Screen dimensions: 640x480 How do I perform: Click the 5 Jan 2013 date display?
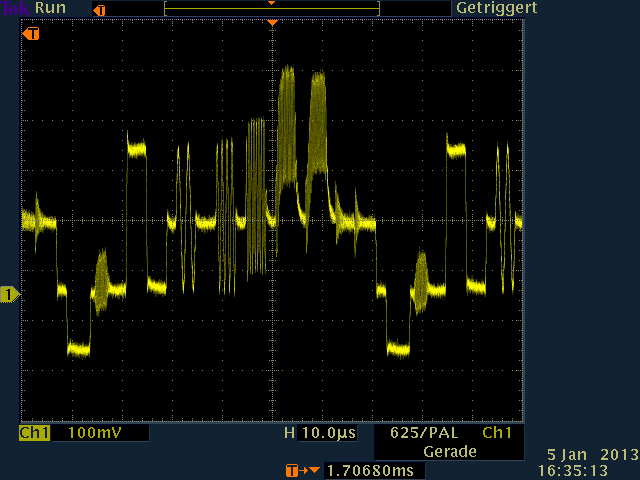pyautogui.click(x=592, y=453)
